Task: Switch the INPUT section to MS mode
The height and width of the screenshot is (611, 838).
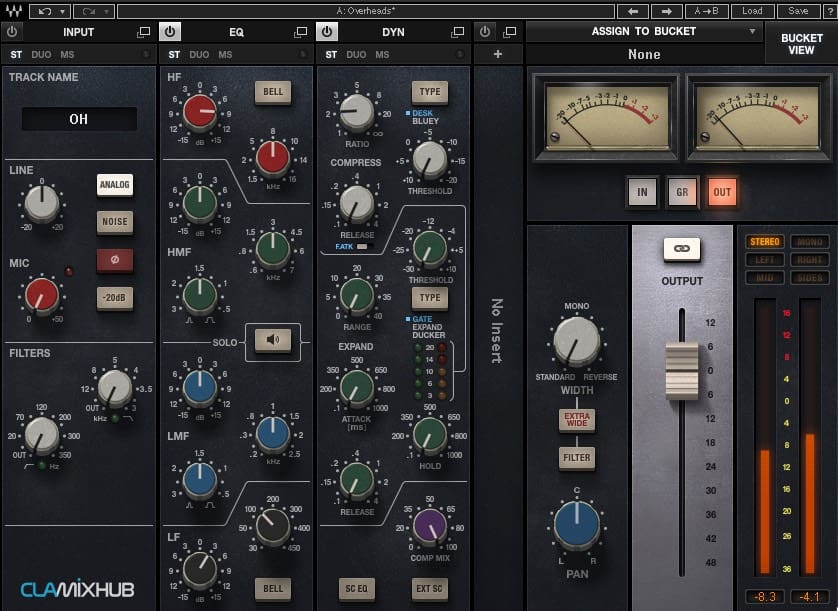Action: click(x=68, y=54)
